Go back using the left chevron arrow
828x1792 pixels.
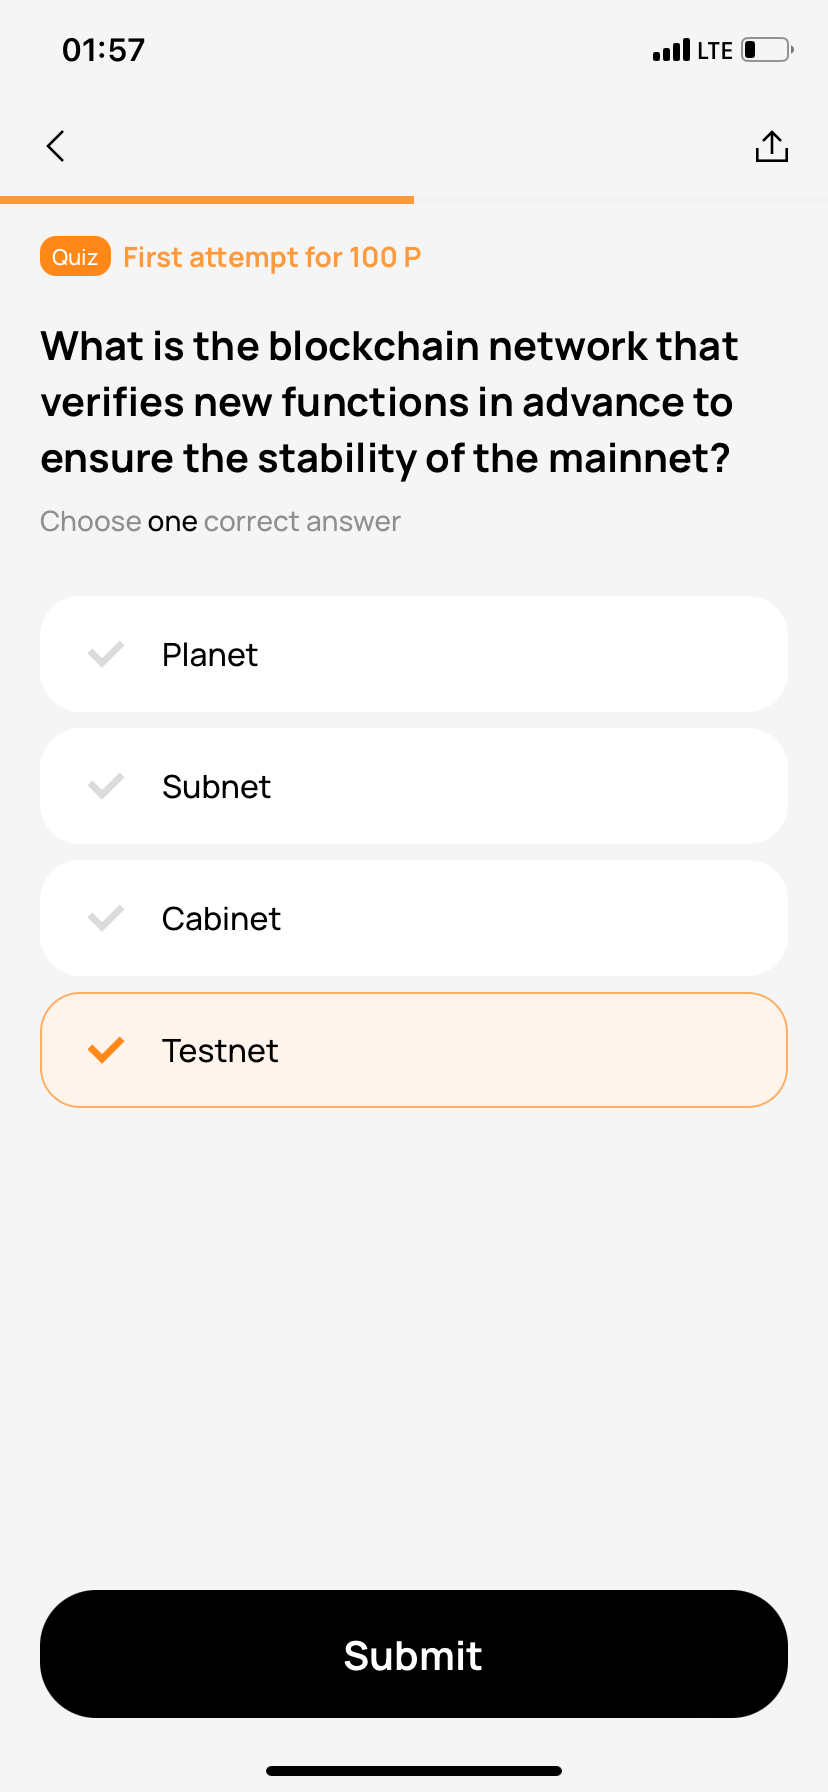[x=56, y=146]
